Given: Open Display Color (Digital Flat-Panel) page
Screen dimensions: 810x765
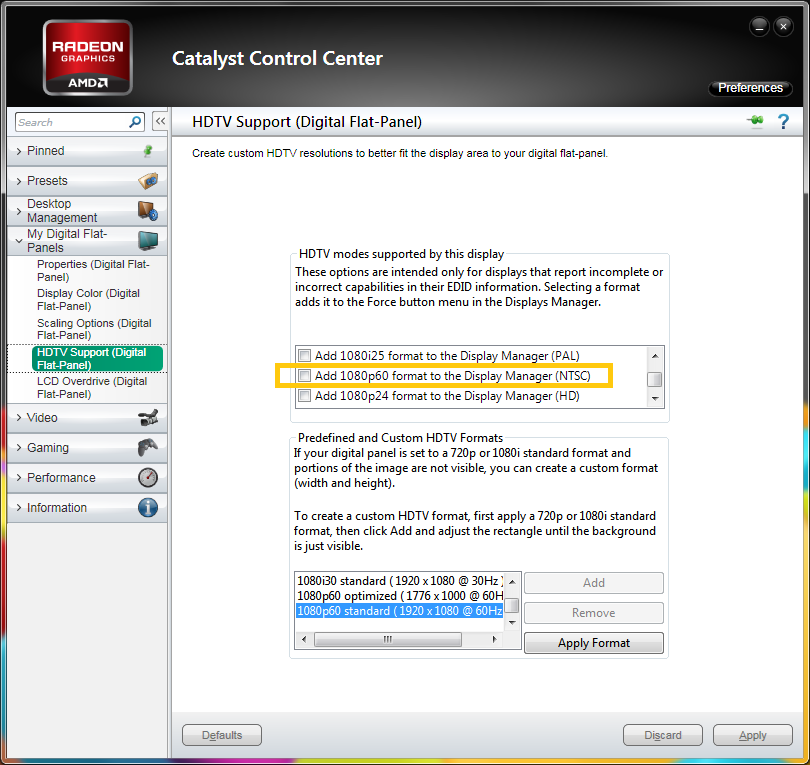Looking at the screenshot, I should 88,300.
